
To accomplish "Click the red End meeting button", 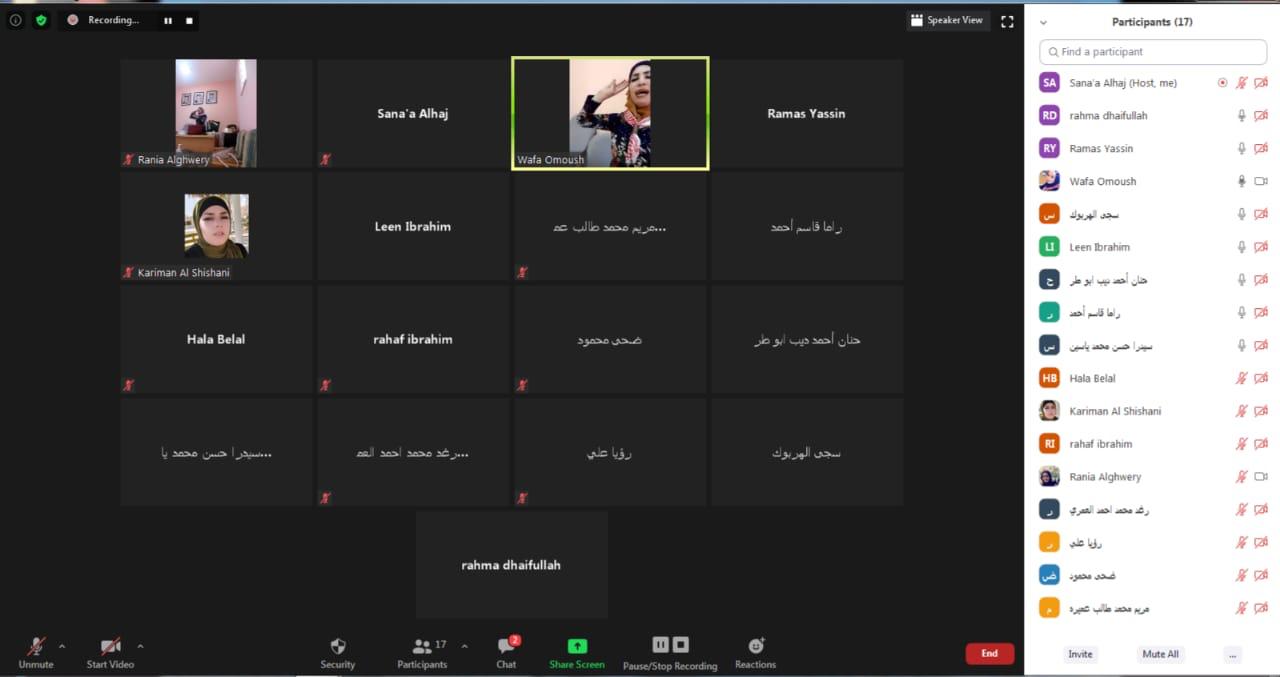I will 989,653.
